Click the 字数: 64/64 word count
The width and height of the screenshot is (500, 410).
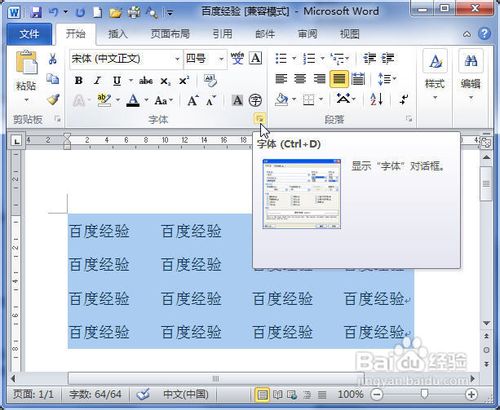tap(95, 395)
